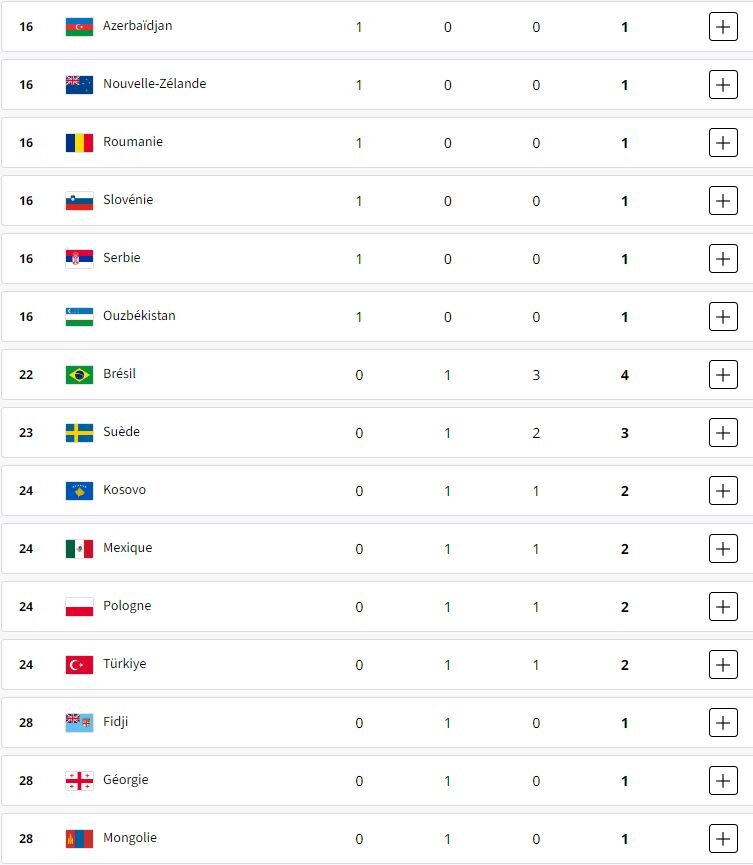Image resolution: width=753 pixels, height=865 pixels.
Task: Click Brésil's total medal count of 4
Action: pos(625,375)
